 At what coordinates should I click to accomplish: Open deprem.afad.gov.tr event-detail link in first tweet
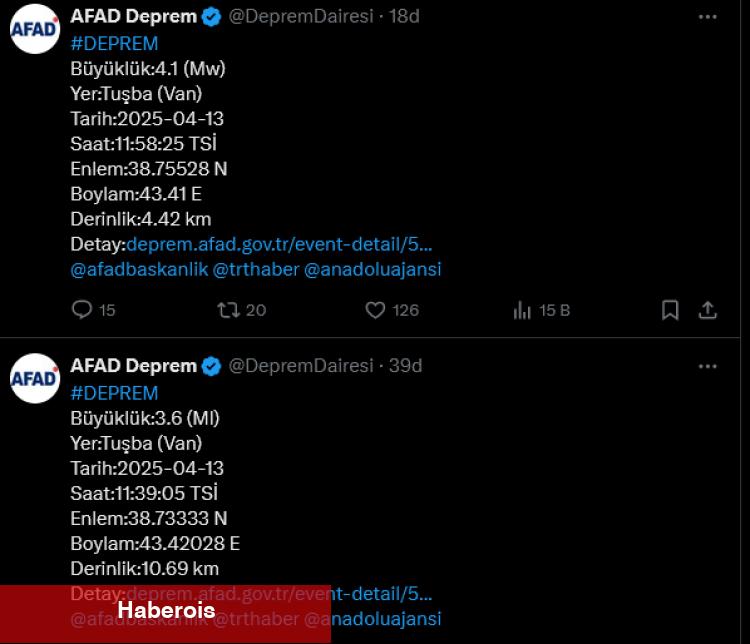279,244
